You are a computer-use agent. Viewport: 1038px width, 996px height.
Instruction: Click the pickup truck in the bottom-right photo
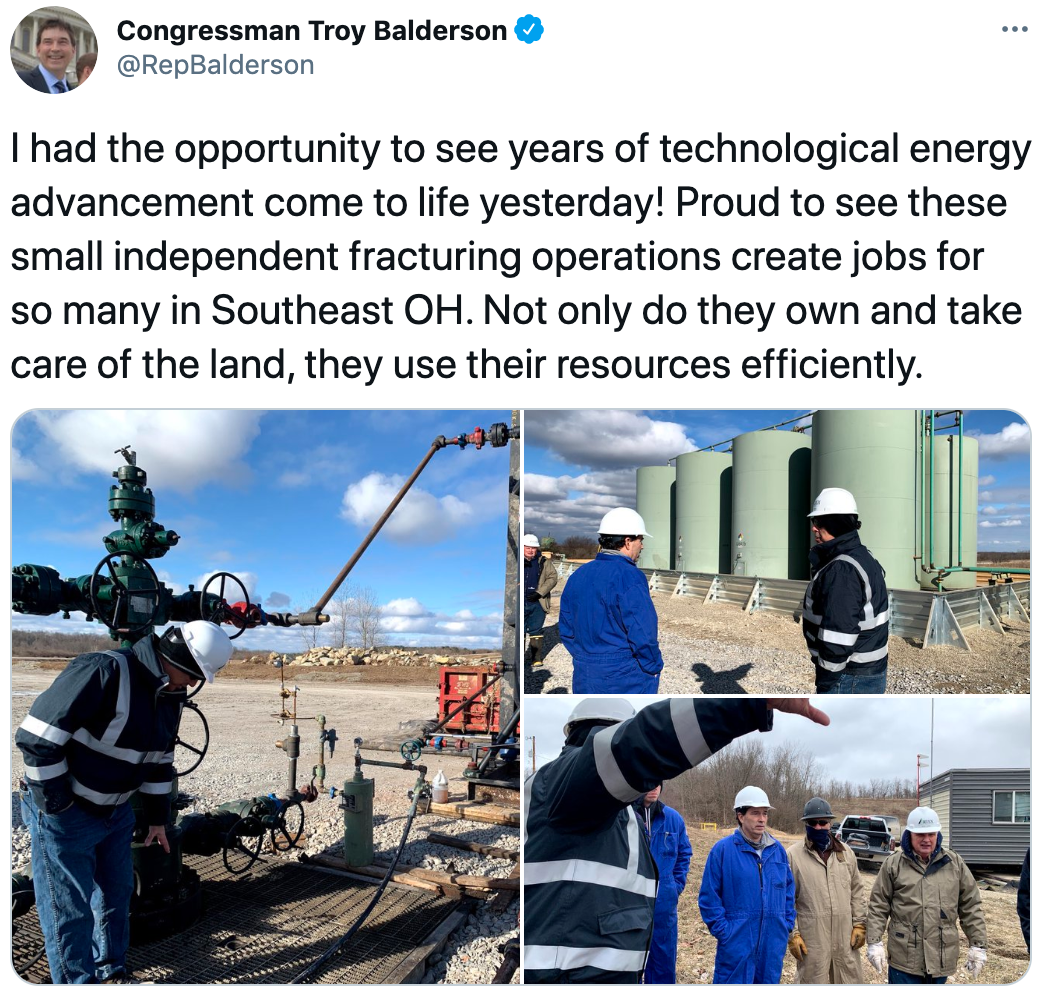click(867, 839)
